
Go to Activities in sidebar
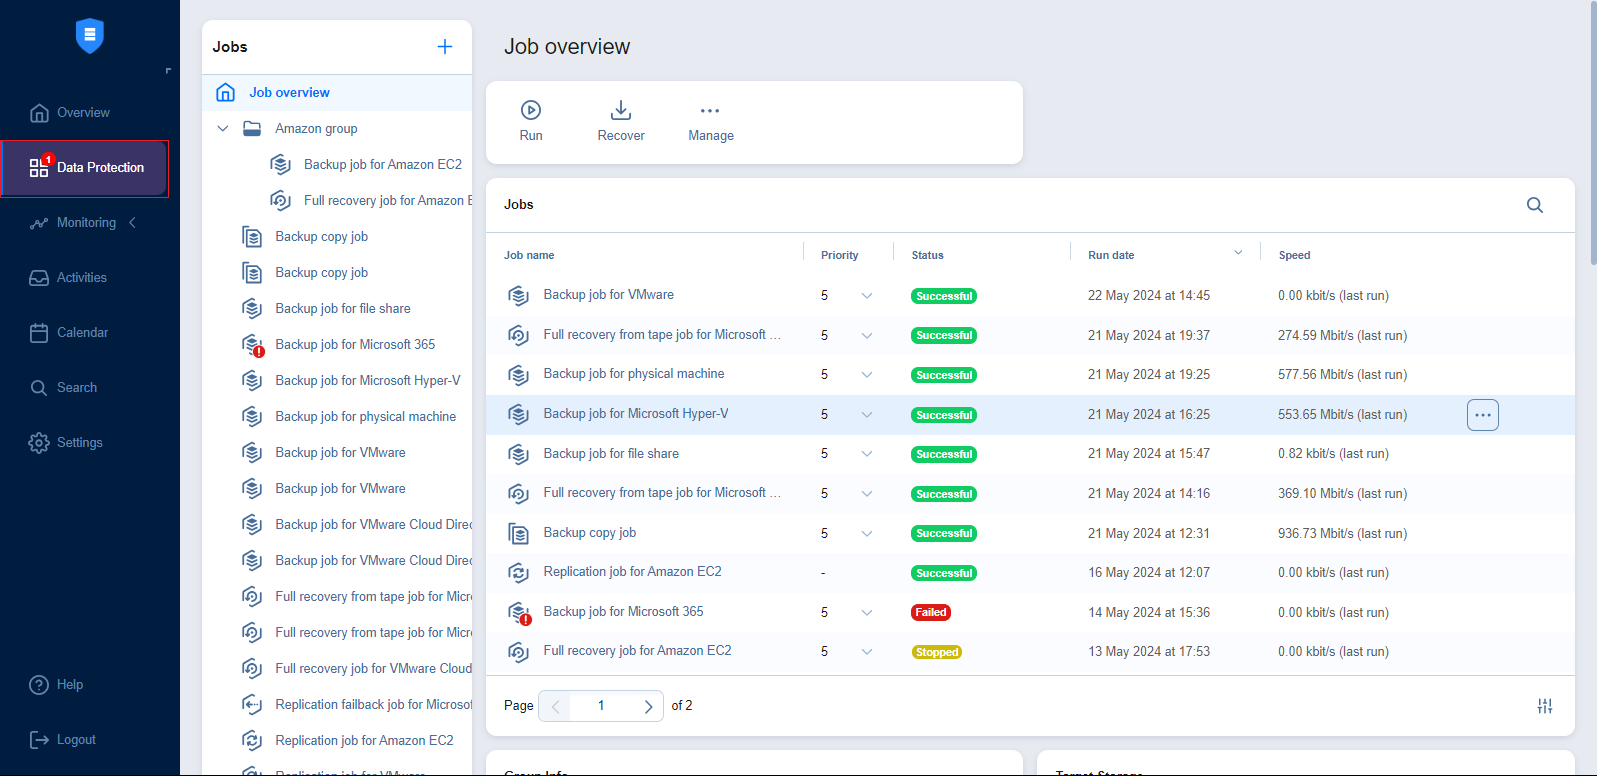coord(81,278)
